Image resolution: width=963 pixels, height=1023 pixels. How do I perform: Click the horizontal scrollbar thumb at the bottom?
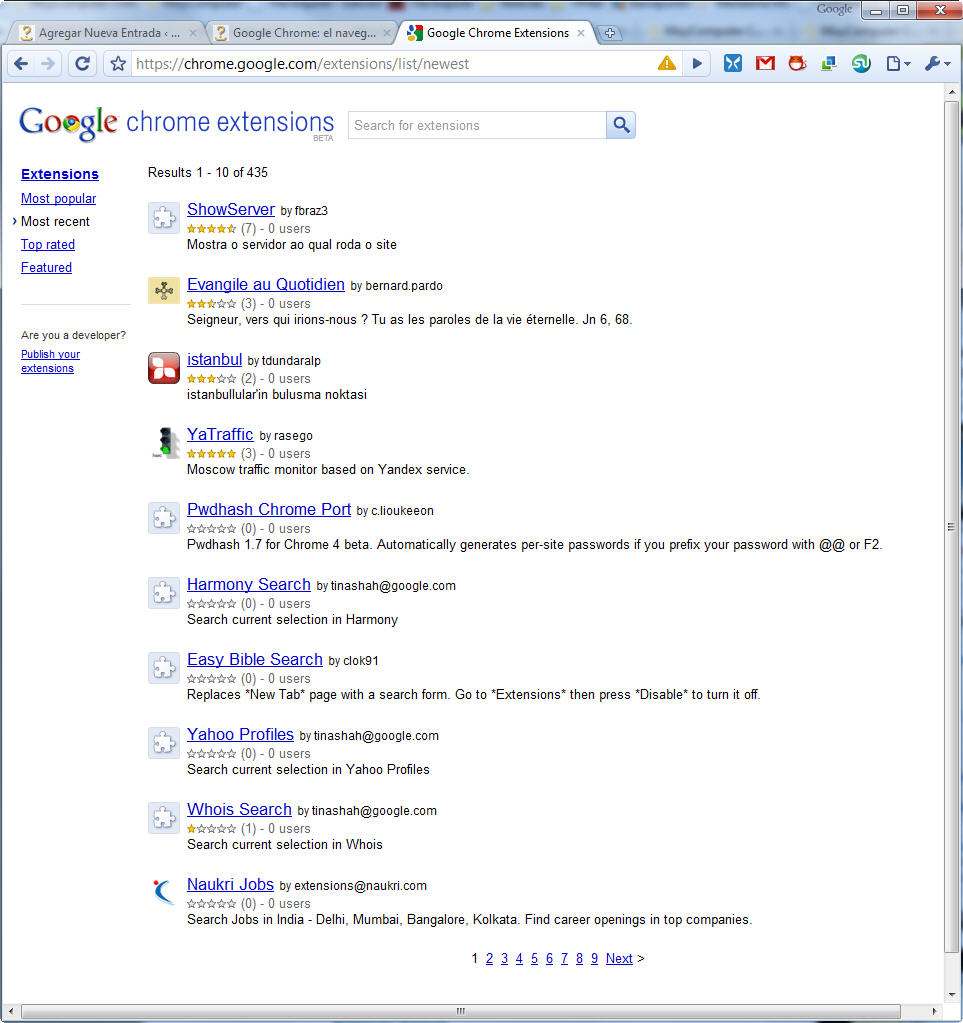[461, 1011]
